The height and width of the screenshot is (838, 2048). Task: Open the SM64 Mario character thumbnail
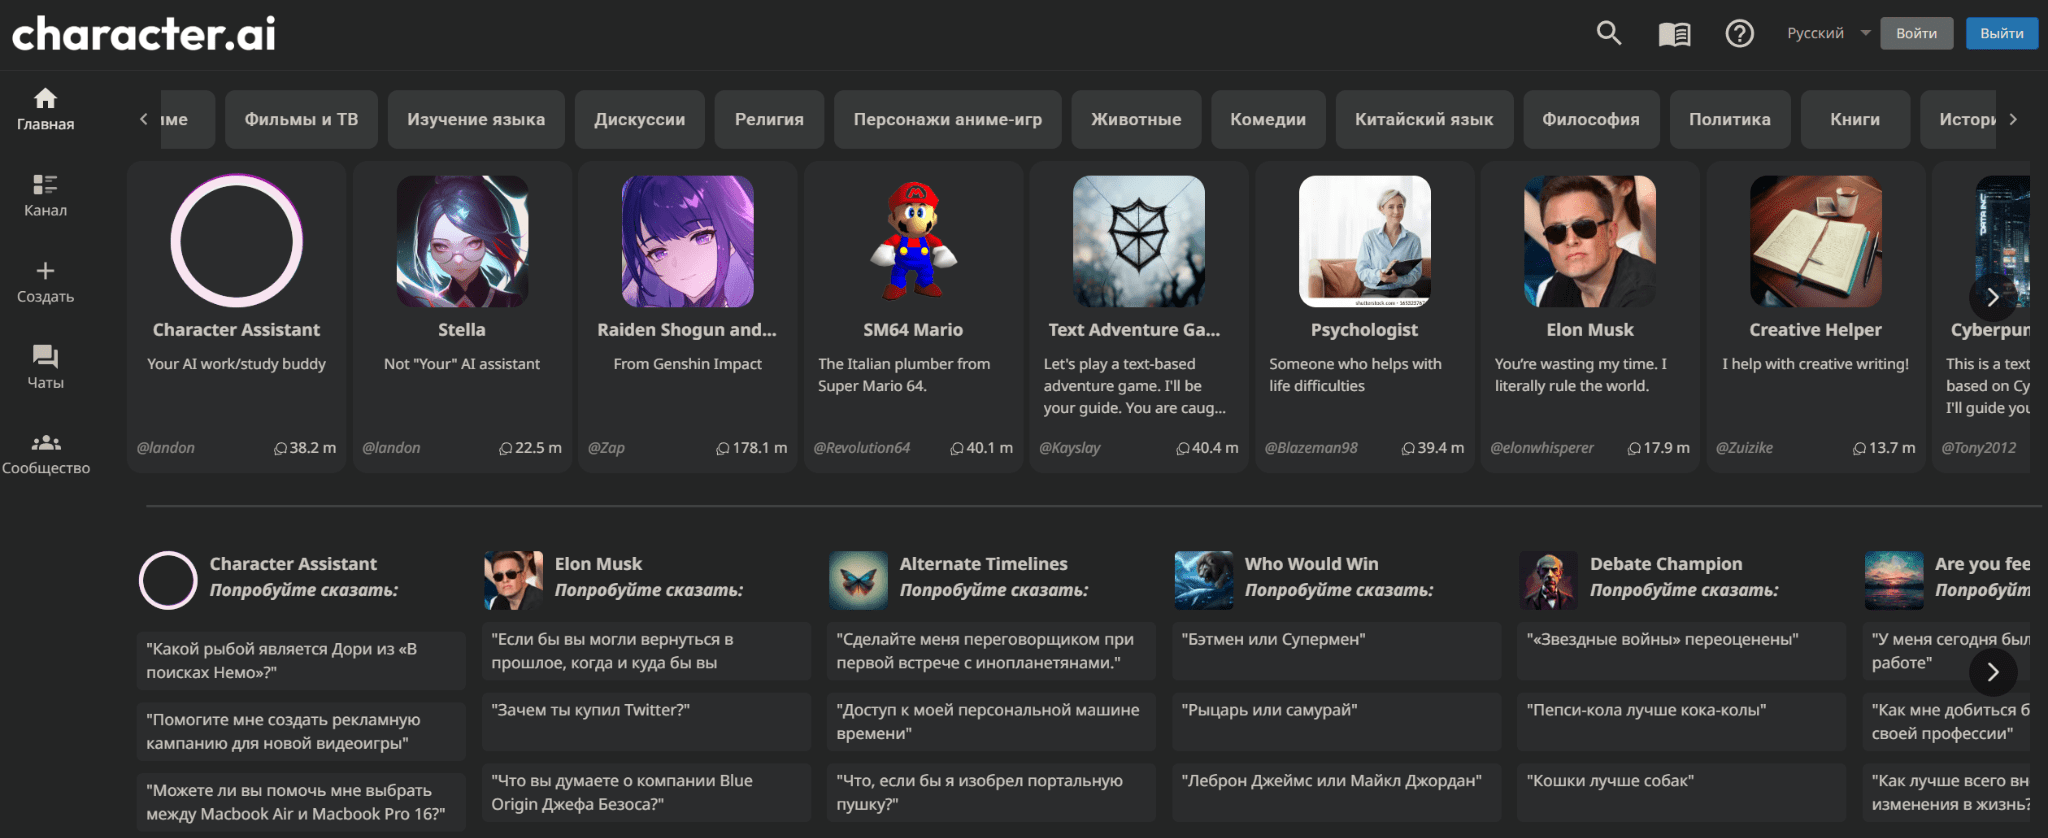click(x=913, y=241)
